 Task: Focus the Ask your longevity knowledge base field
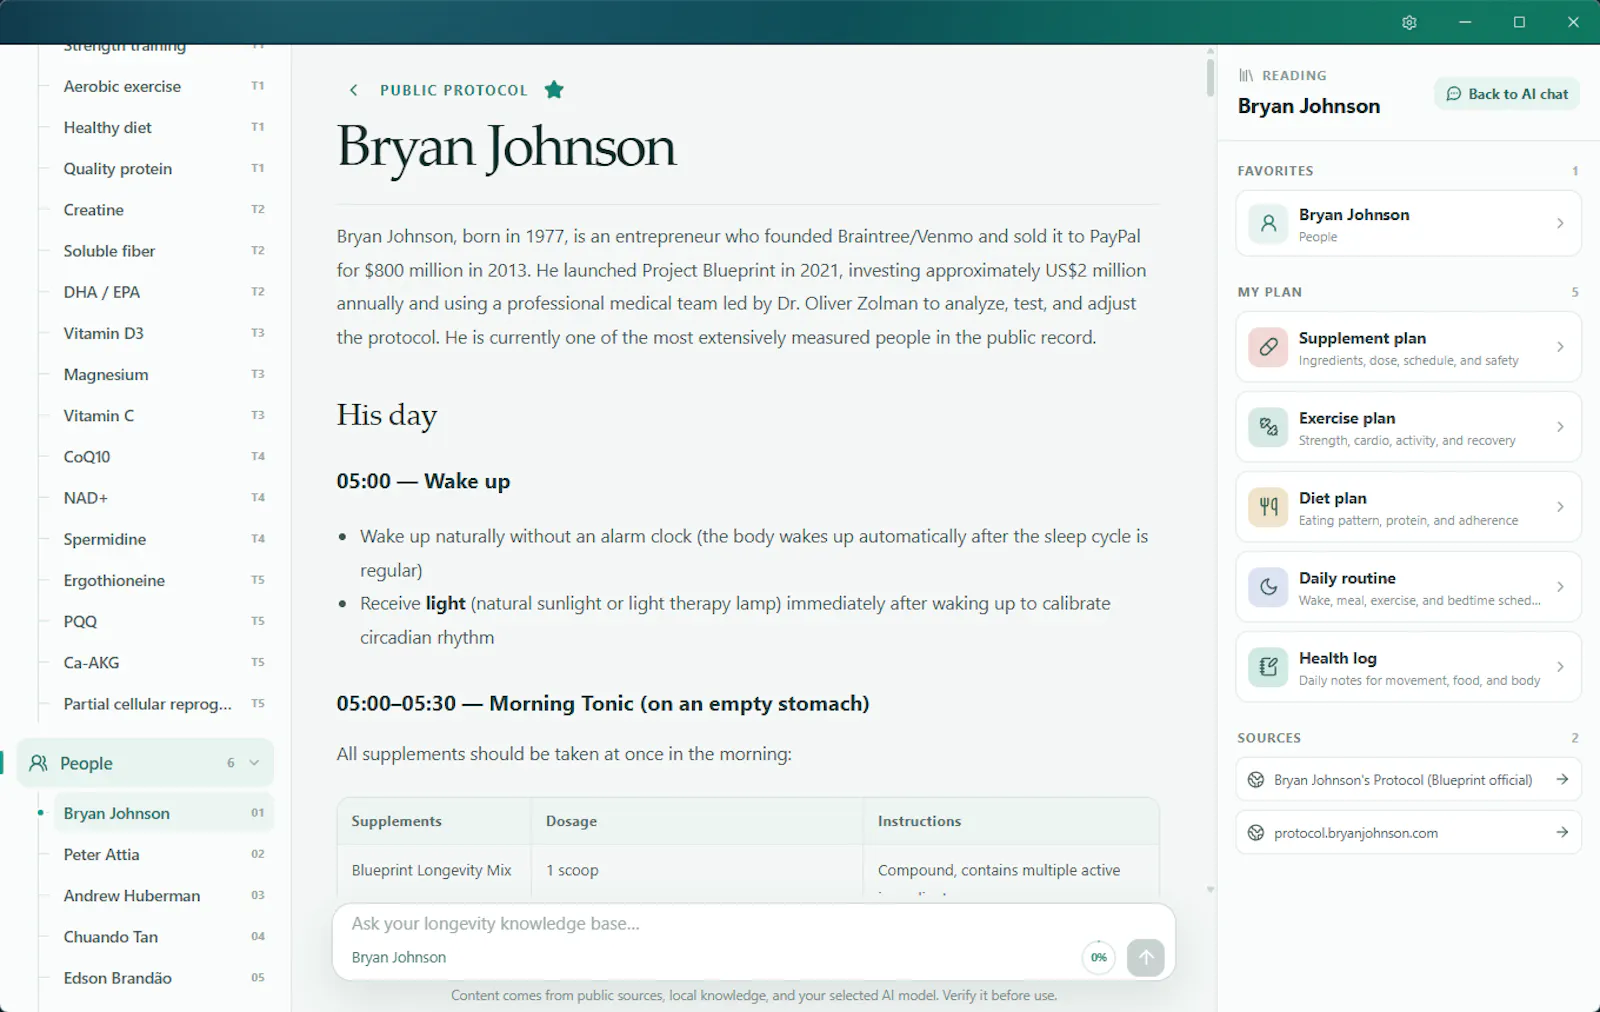(x=753, y=924)
